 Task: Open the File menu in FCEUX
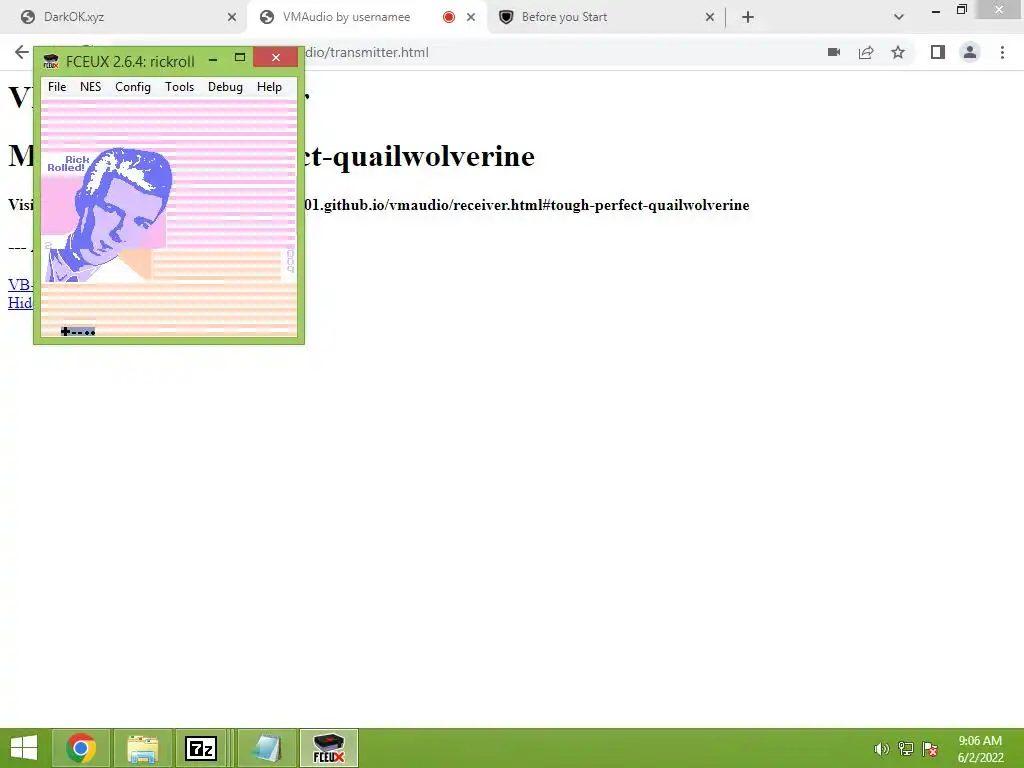(x=57, y=87)
